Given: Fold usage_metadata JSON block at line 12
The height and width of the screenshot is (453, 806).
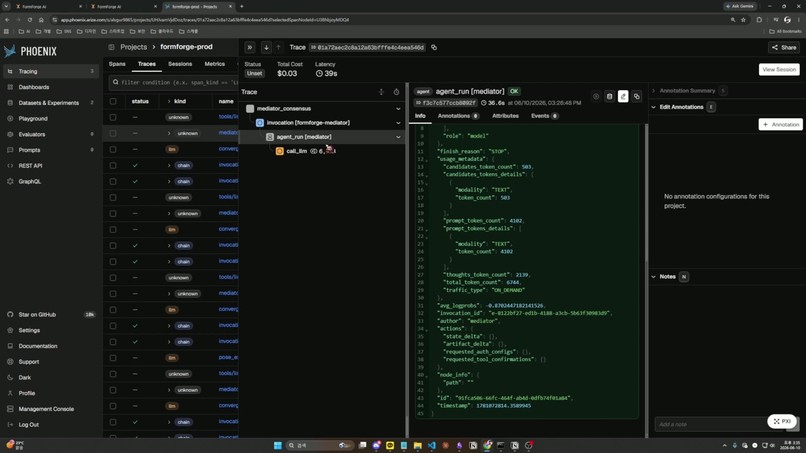Looking at the screenshot, I should (x=427, y=160).
